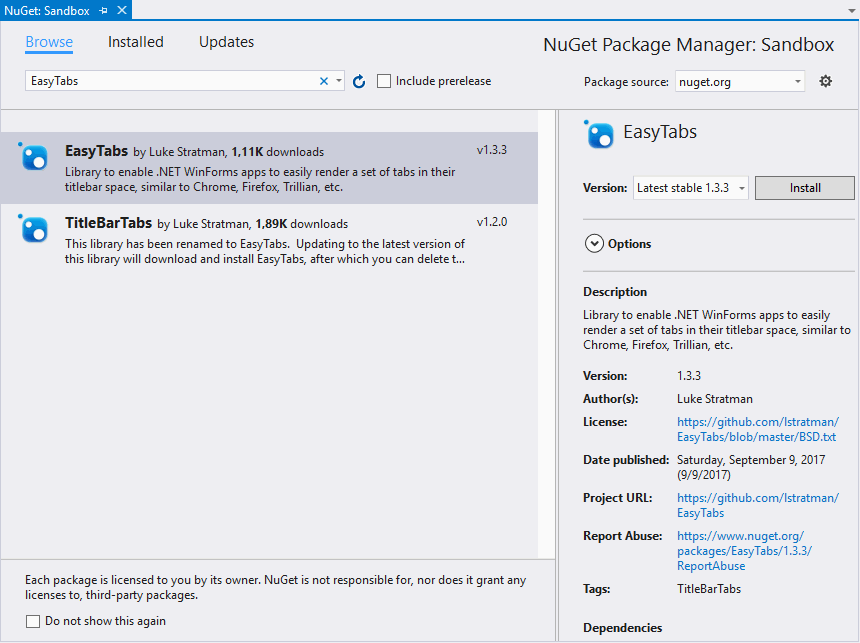Open search history dropdown arrow

click(x=339, y=81)
